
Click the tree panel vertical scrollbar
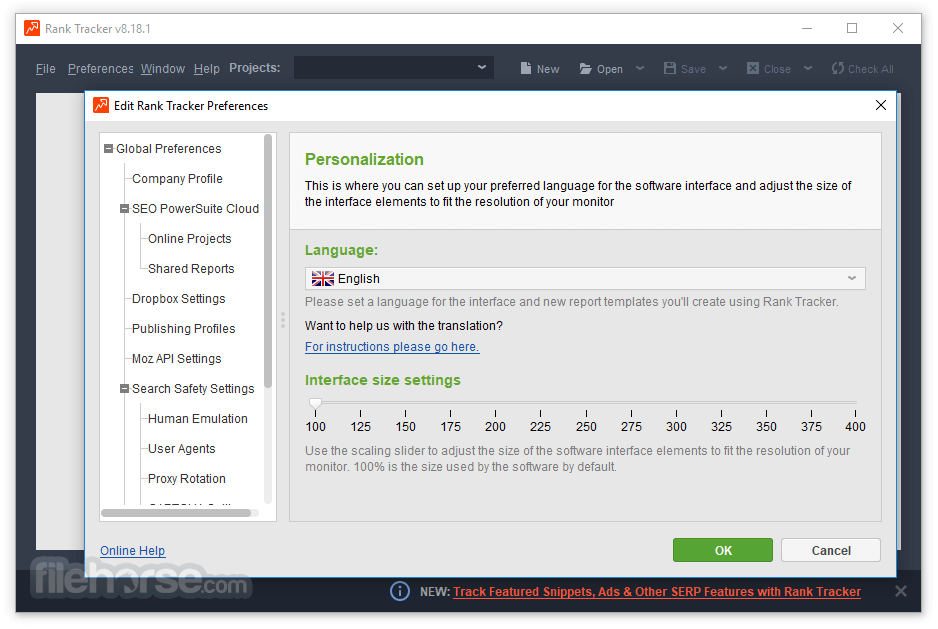pyautogui.click(x=268, y=261)
